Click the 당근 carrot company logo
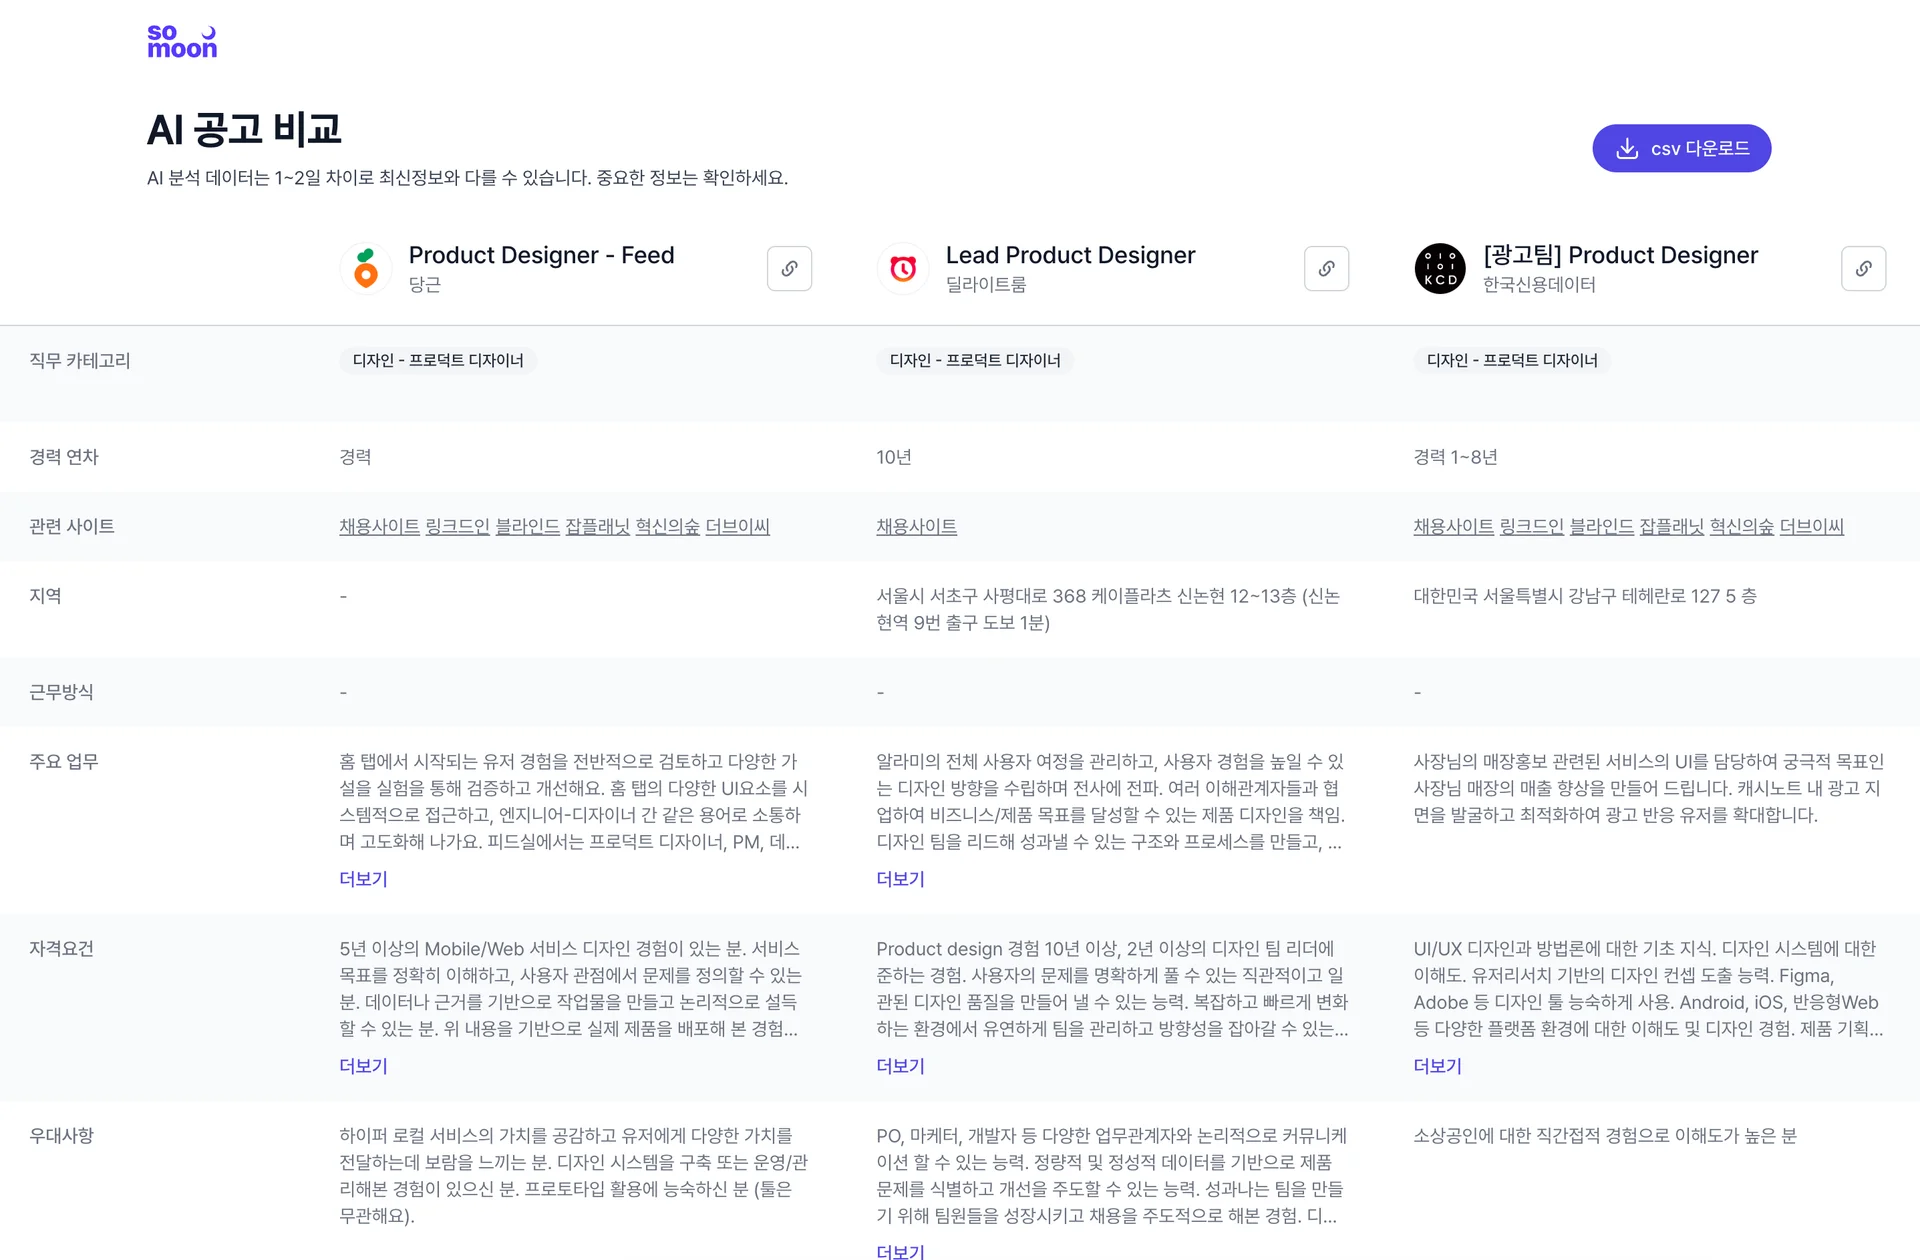 366,269
